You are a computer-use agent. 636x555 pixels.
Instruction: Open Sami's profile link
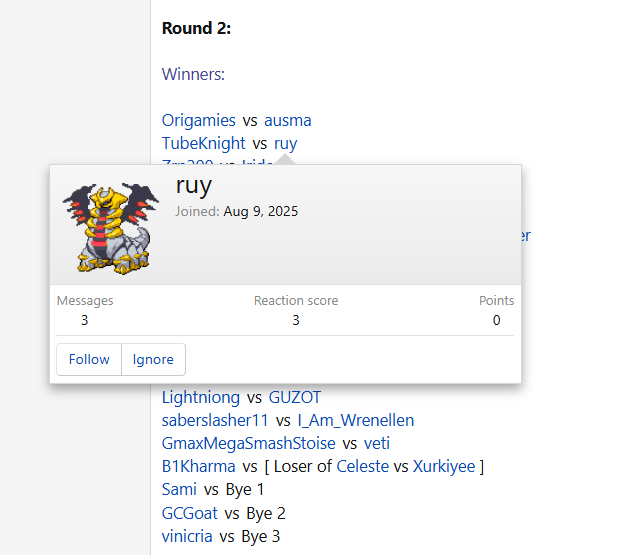point(179,489)
